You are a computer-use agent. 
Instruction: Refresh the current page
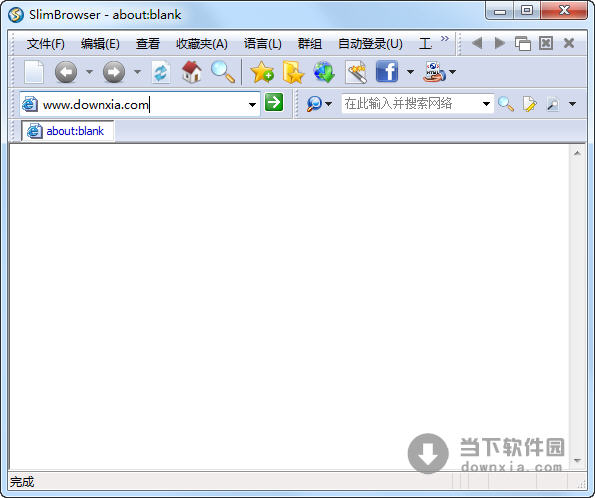click(x=161, y=72)
